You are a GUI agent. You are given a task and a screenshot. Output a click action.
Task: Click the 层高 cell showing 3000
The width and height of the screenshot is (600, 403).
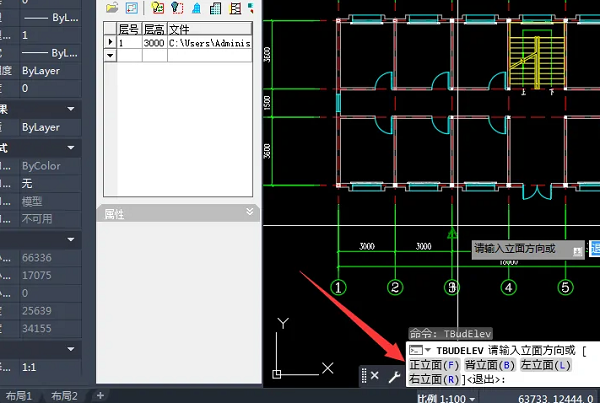pos(154,44)
